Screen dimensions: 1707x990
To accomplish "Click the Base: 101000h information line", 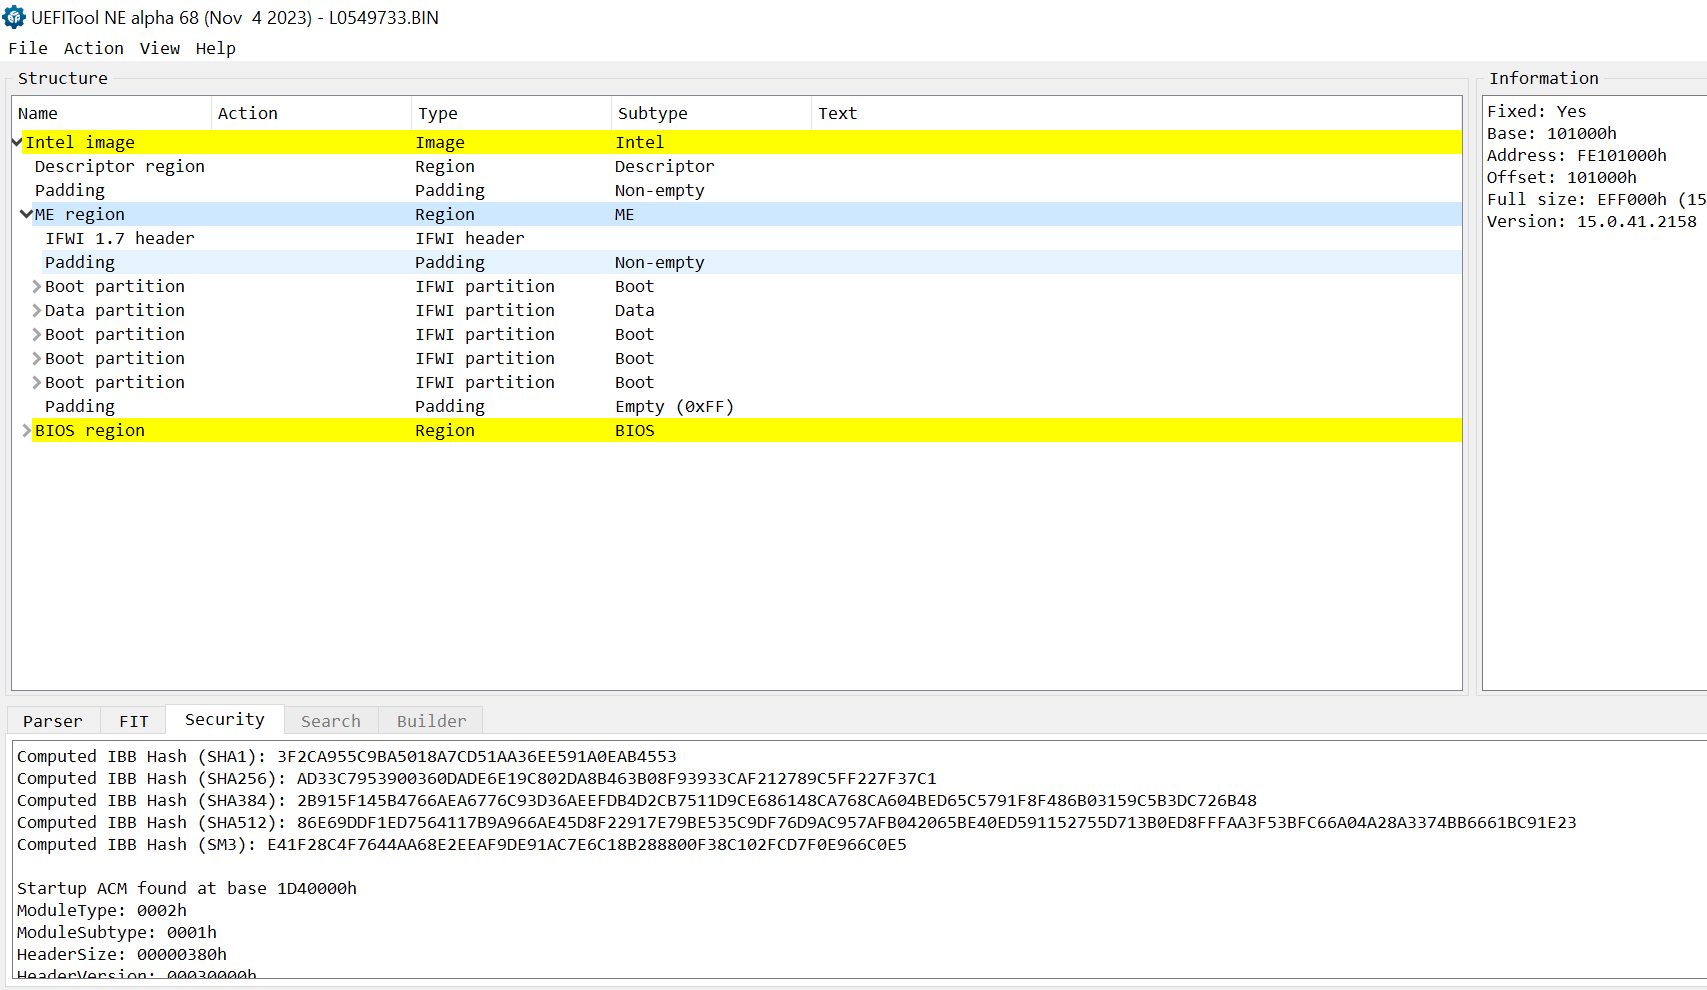I will pyautogui.click(x=1552, y=133).
